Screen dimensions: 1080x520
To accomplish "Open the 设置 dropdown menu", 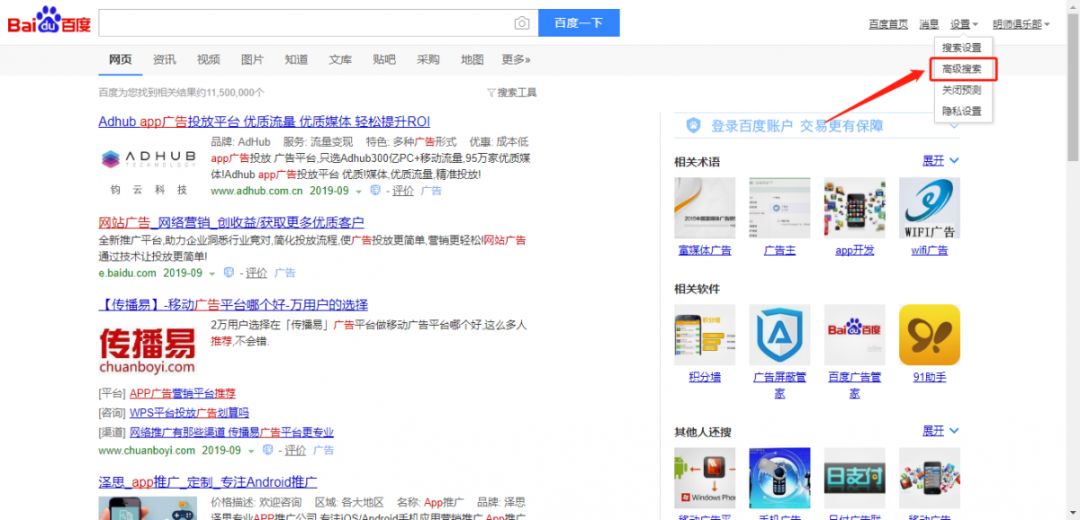I will pos(964,24).
